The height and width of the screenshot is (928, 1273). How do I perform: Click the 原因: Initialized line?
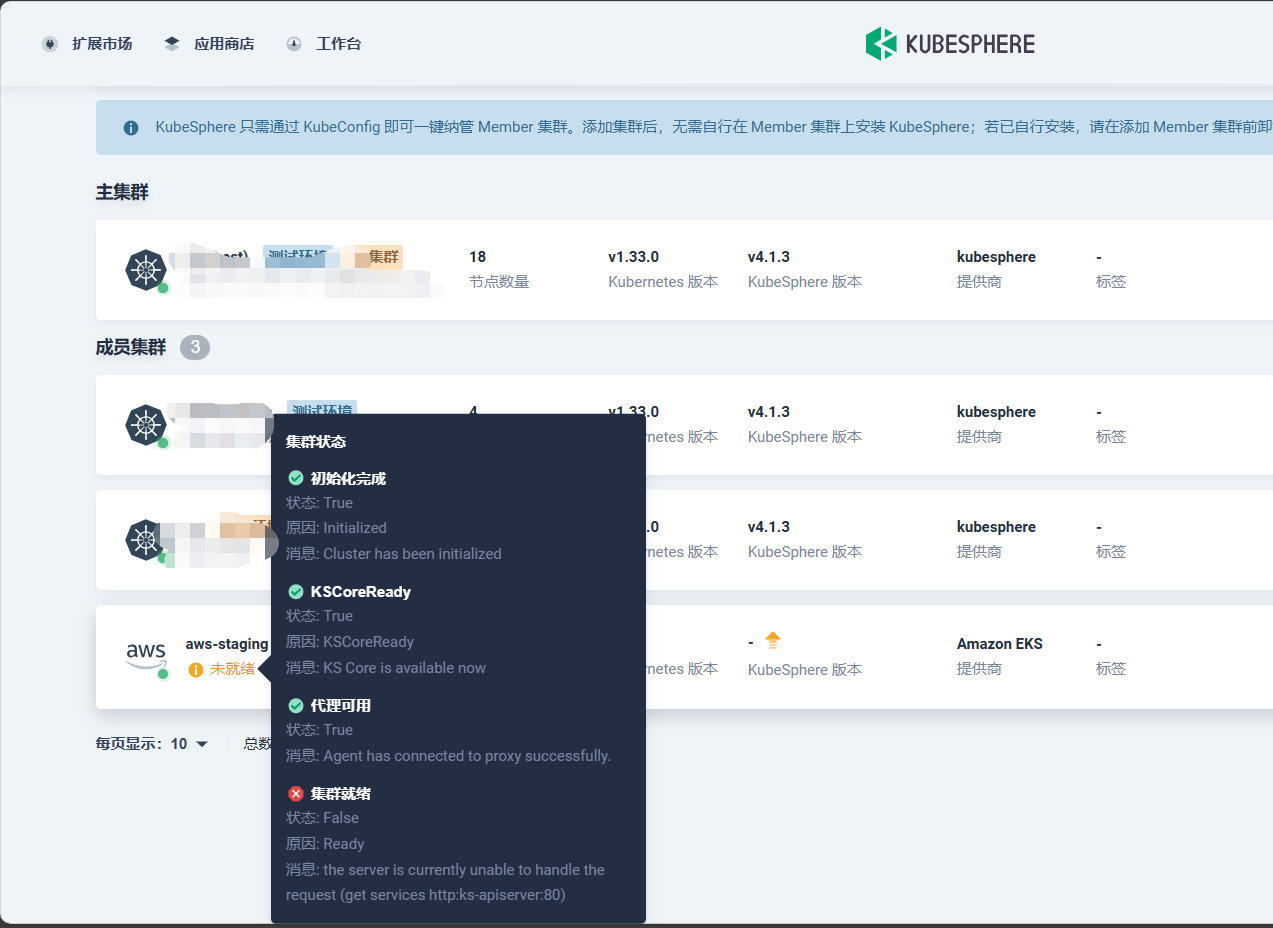(x=336, y=528)
